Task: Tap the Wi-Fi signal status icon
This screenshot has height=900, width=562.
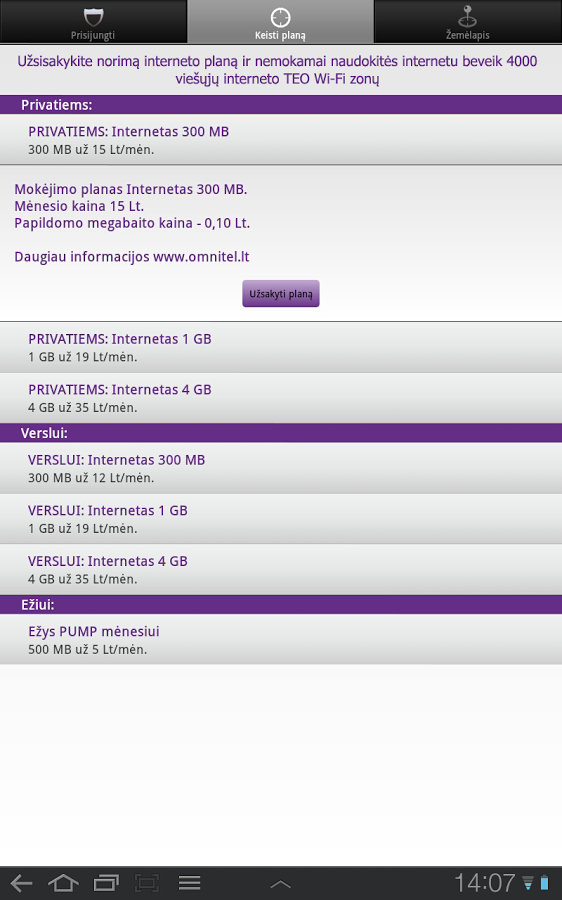Action: [x=528, y=883]
